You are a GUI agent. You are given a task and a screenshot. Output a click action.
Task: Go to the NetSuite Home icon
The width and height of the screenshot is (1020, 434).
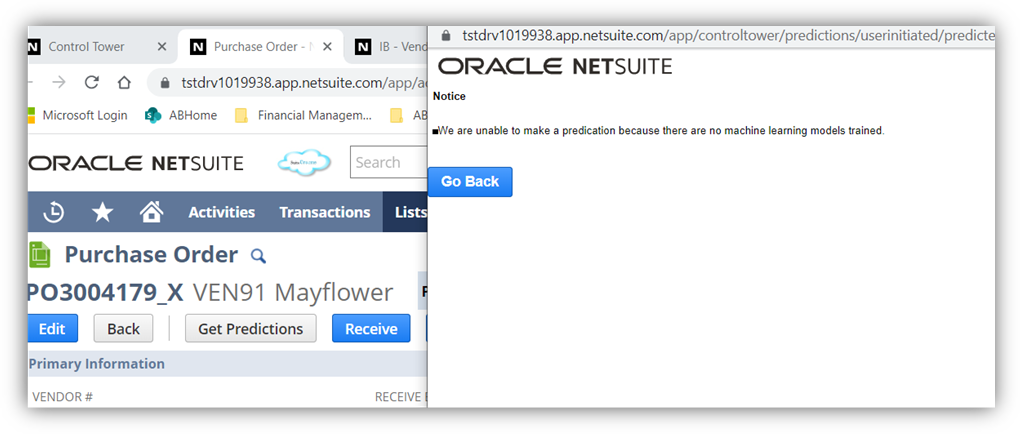[x=152, y=211]
